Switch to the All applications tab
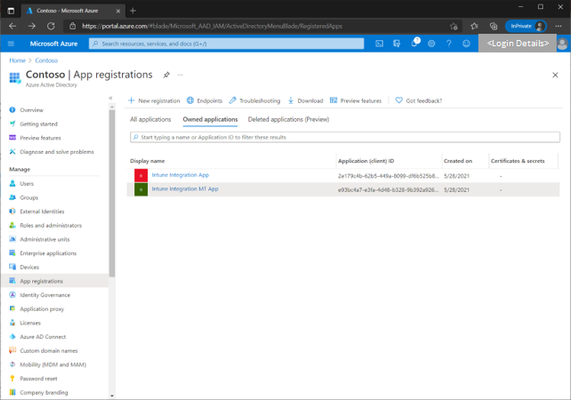The image size is (571, 400). [x=150, y=119]
